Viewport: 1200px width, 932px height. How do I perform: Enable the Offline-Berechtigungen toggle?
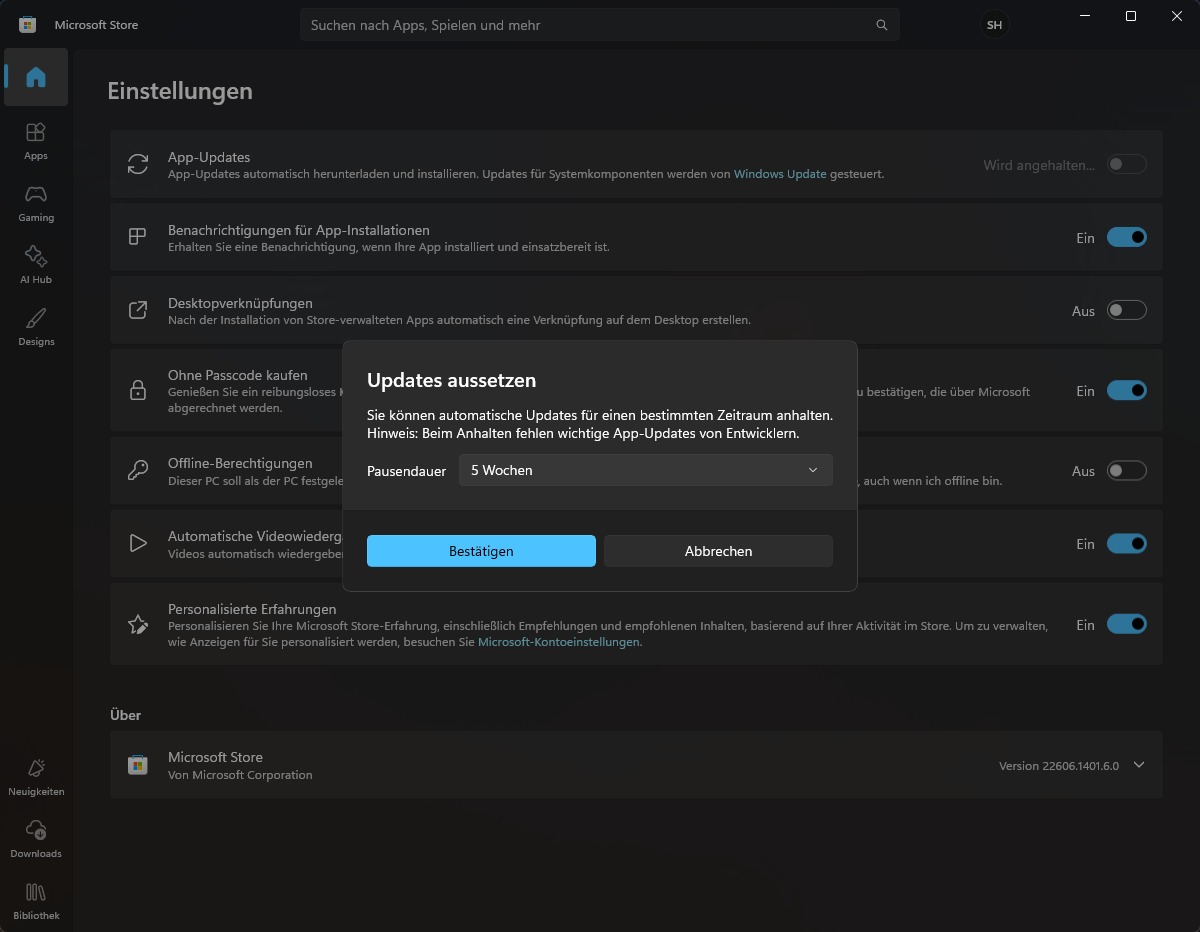1127,470
